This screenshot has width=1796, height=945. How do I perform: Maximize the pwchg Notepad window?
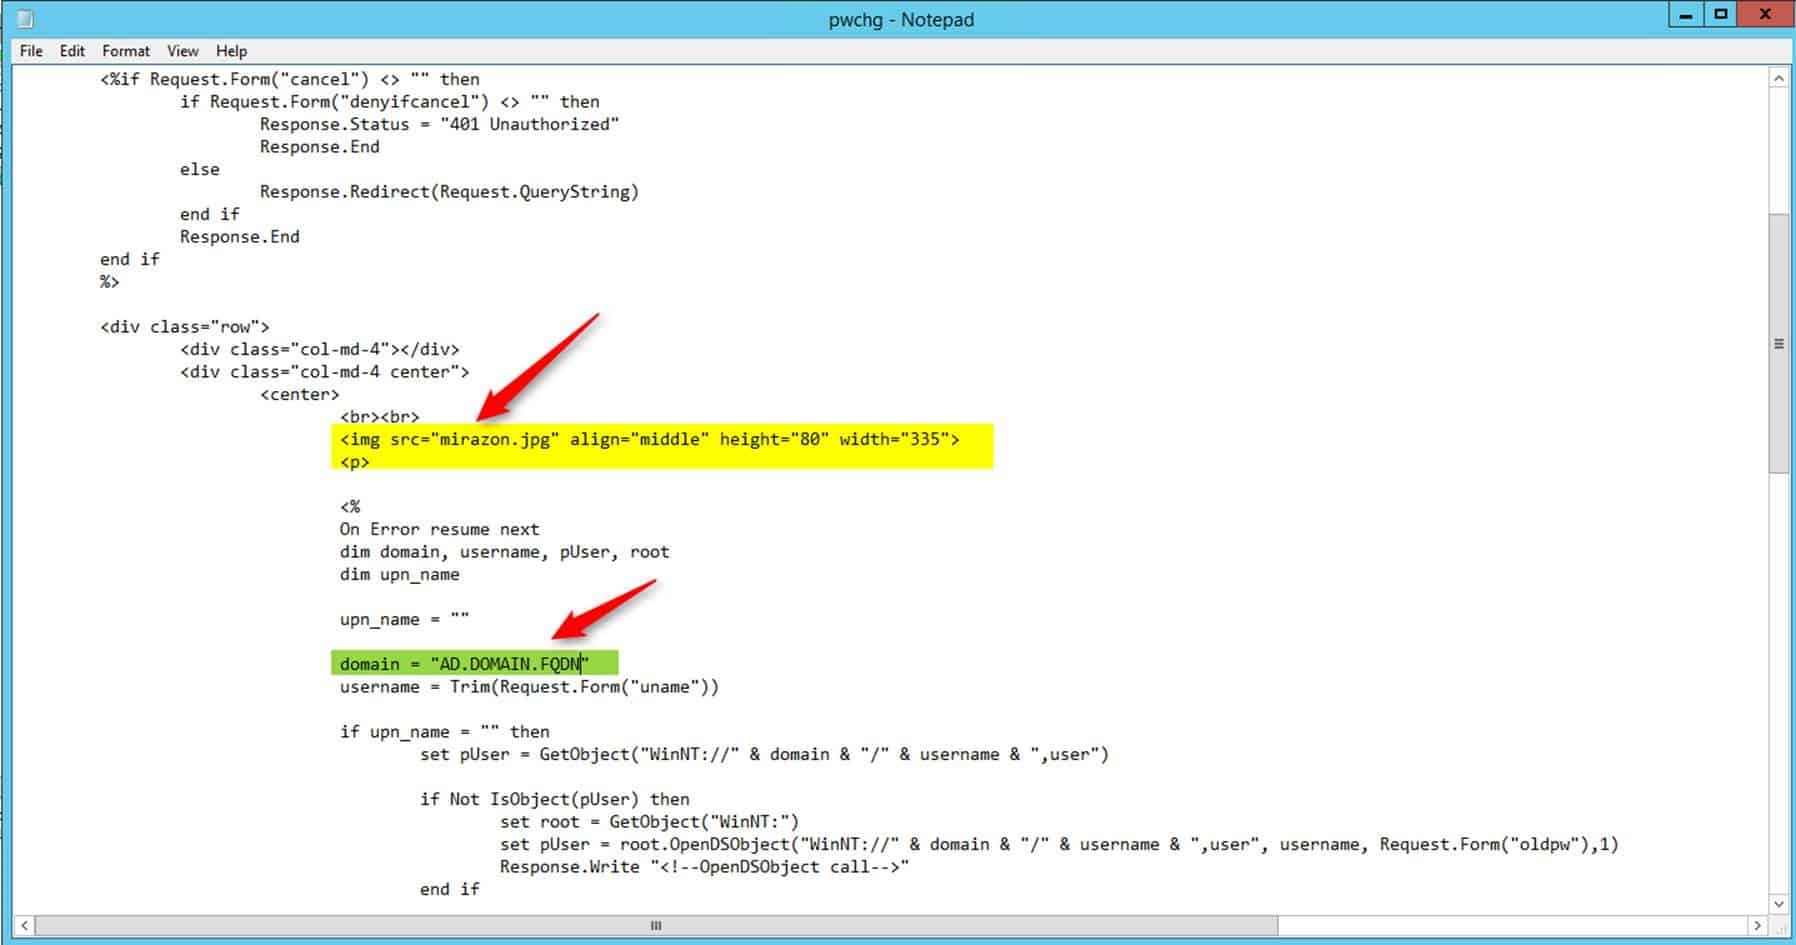1721,14
